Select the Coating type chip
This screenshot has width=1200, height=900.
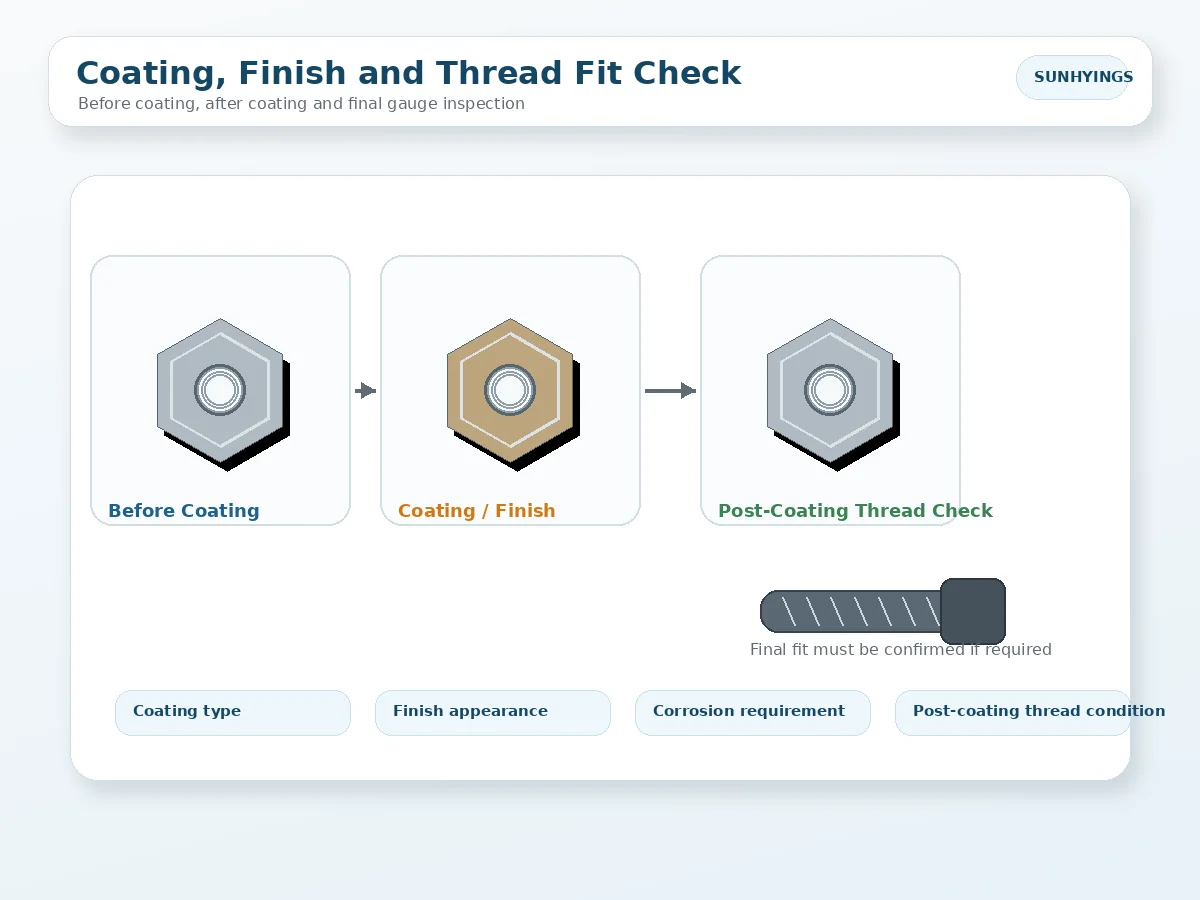[x=233, y=713]
